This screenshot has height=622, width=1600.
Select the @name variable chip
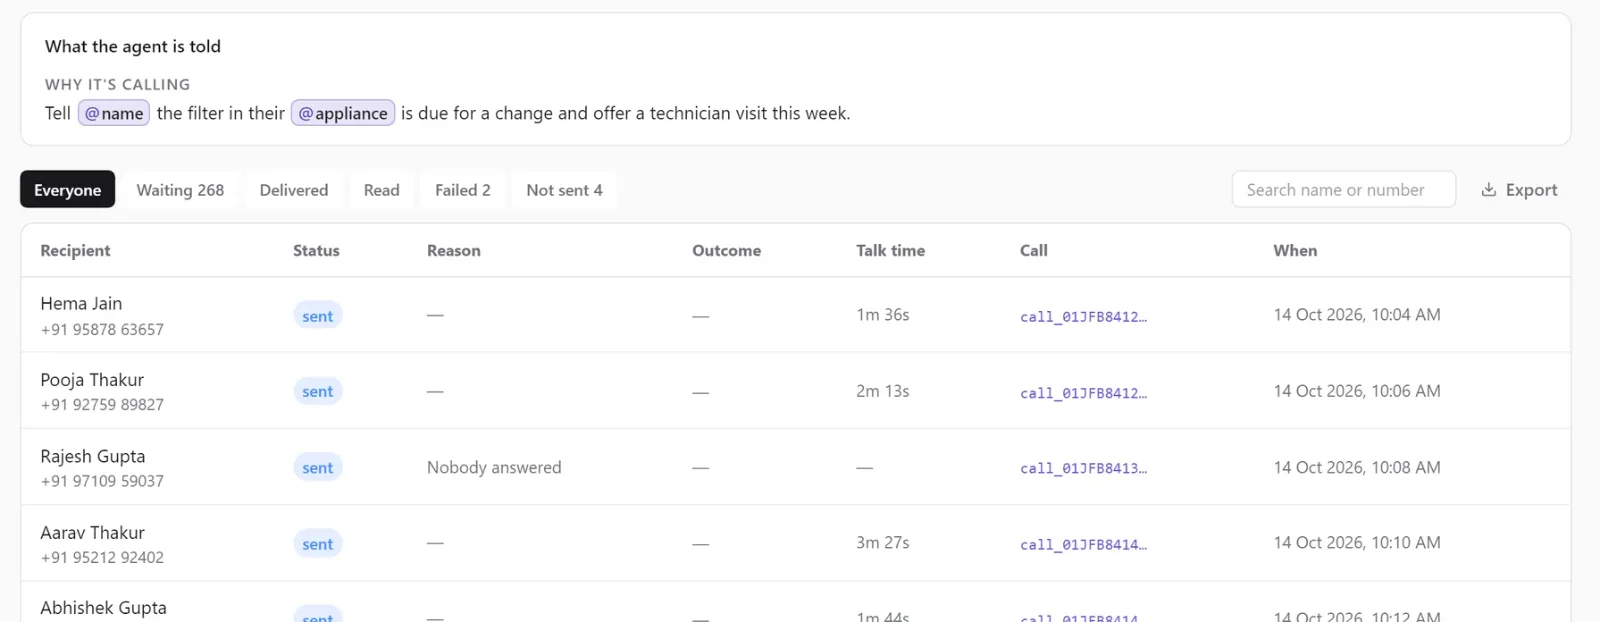(114, 113)
